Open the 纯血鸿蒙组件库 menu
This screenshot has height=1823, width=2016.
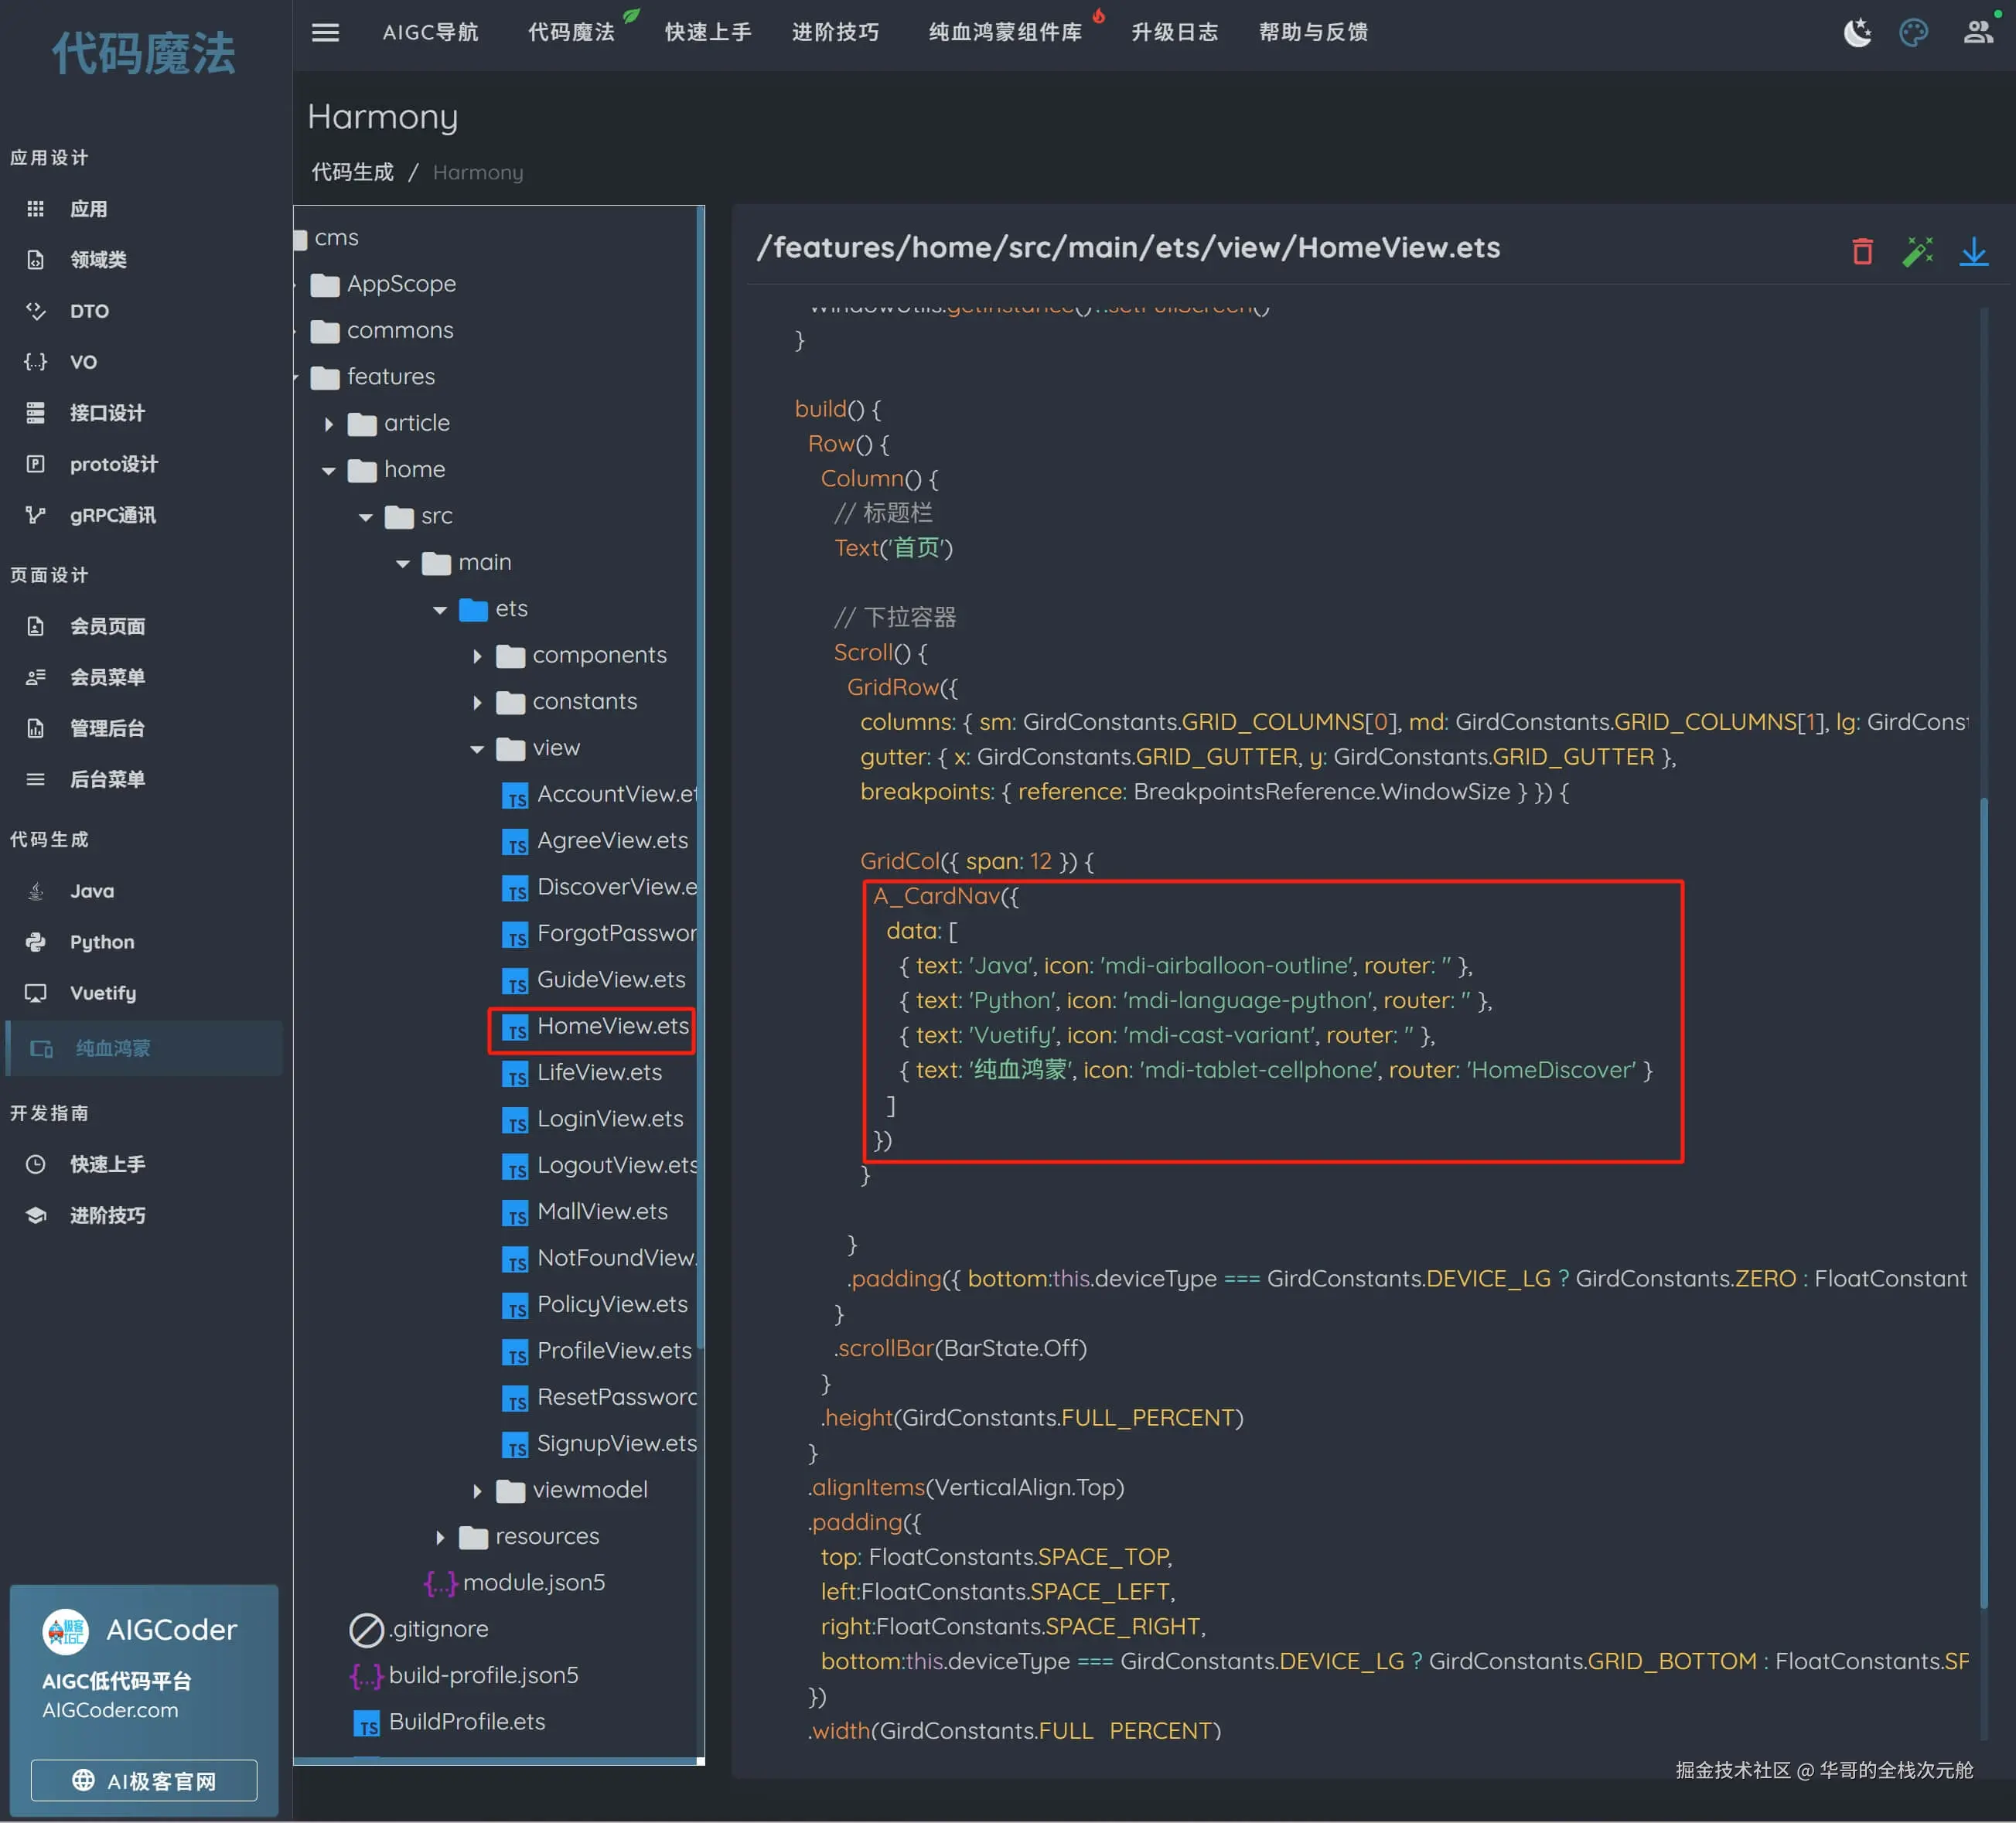click(1005, 33)
